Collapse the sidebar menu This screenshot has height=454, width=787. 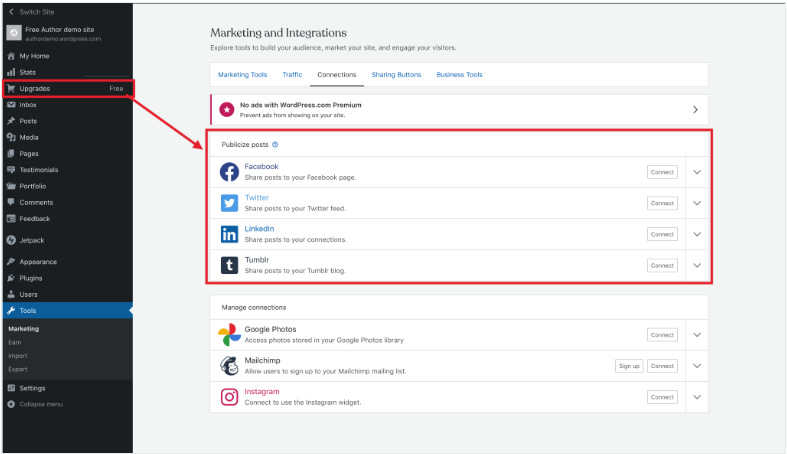(x=40, y=404)
